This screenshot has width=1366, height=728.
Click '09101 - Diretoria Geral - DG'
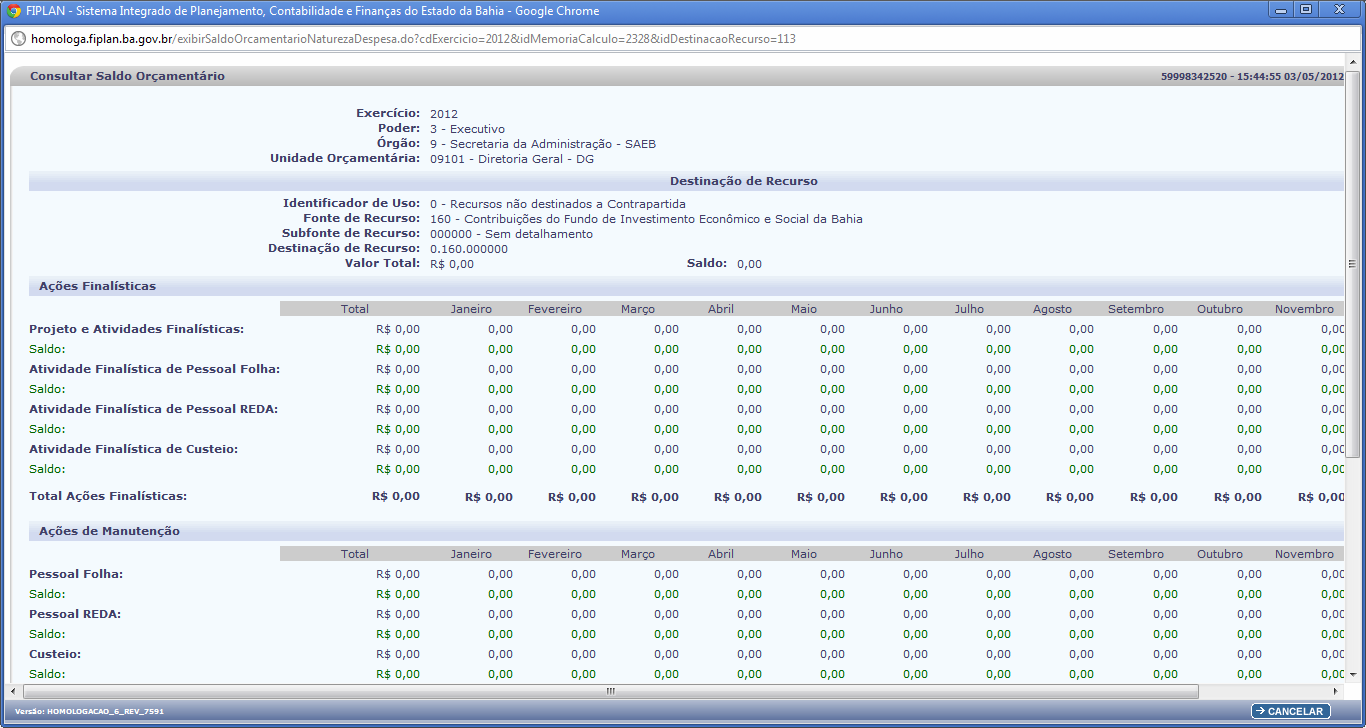[512, 159]
